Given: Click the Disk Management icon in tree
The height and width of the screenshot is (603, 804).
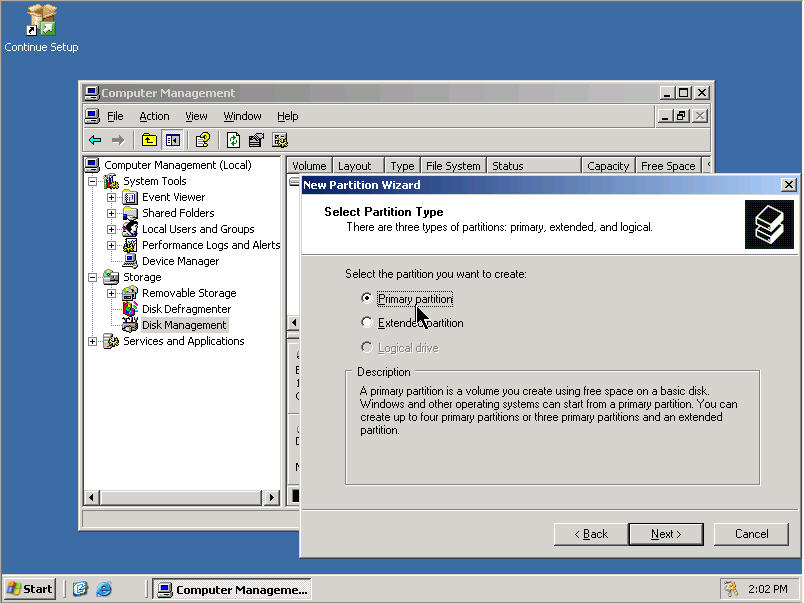Looking at the screenshot, I should pyautogui.click(x=130, y=325).
